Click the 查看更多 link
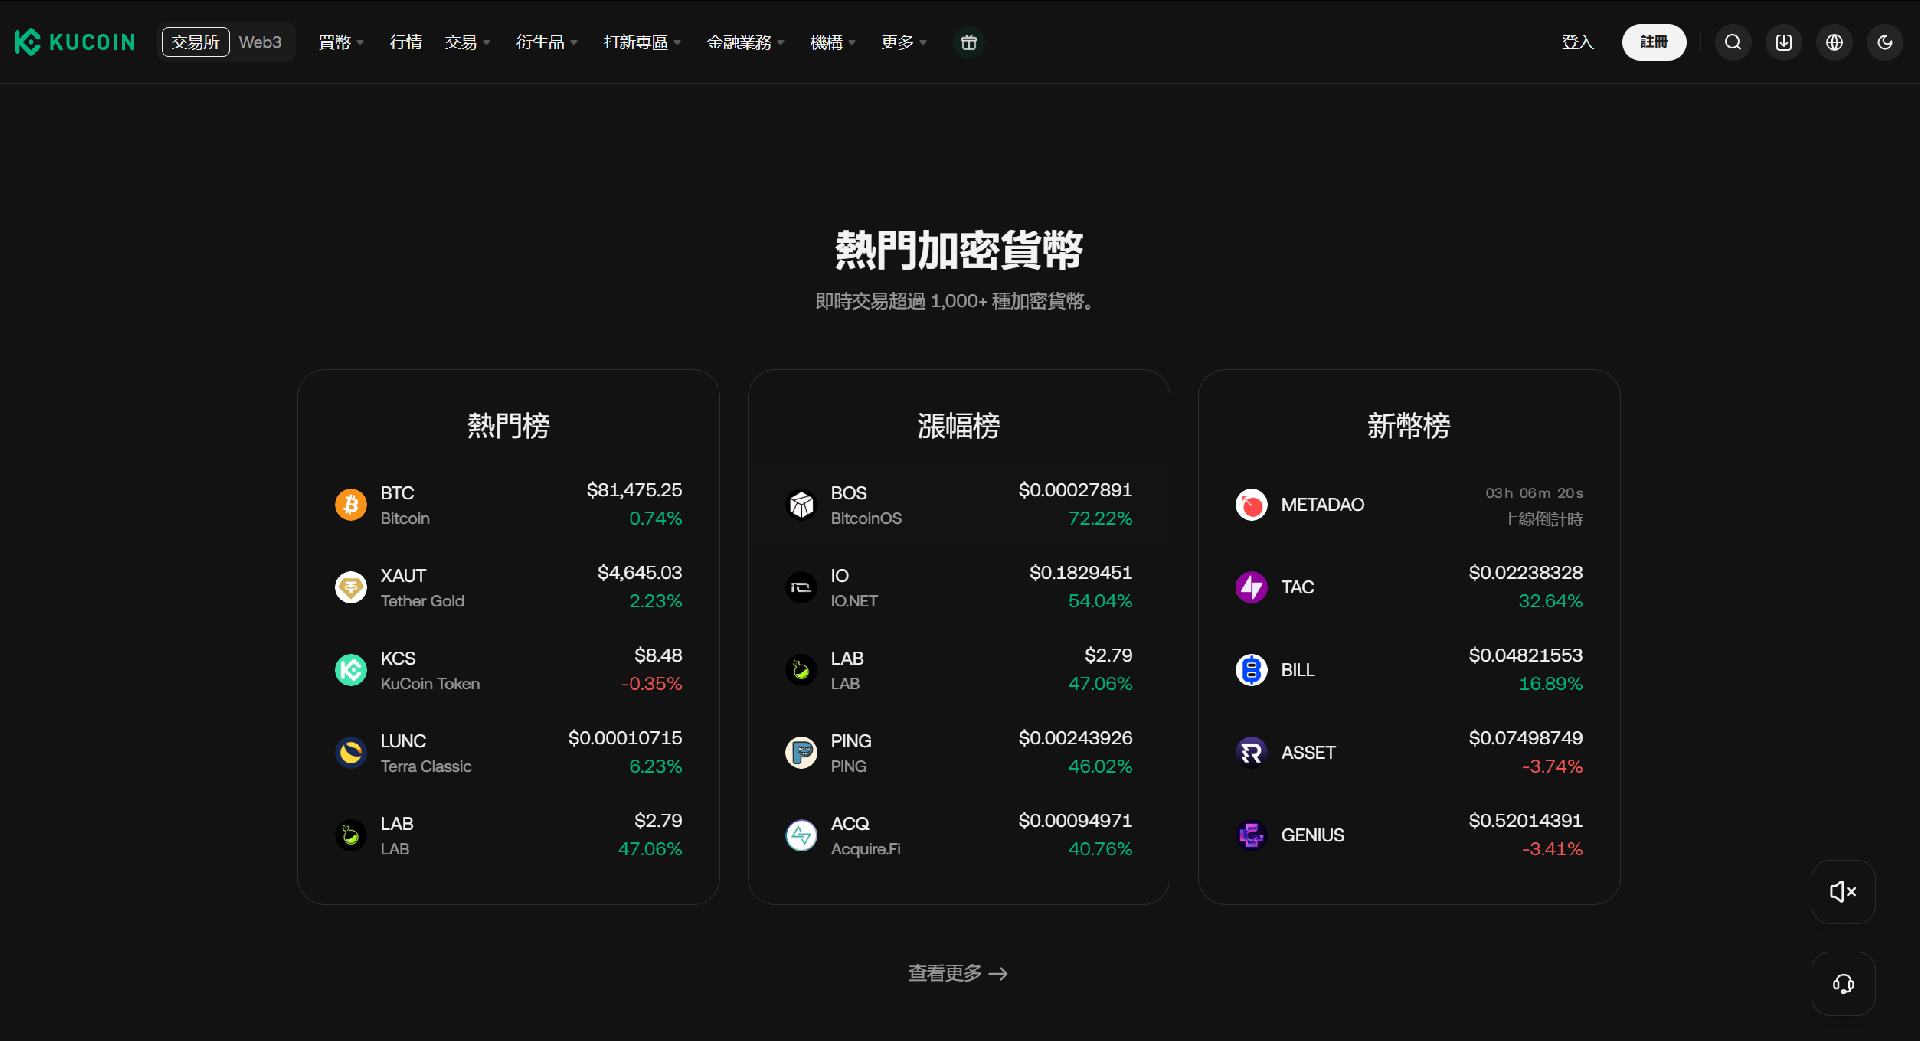Image resolution: width=1920 pixels, height=1041 pixels. tap(958, 973)
